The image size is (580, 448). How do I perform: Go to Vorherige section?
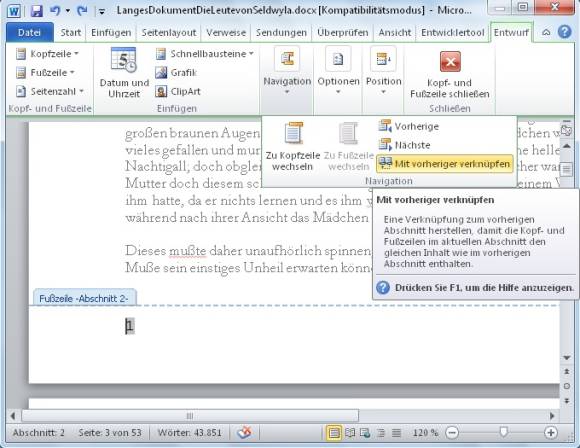tap(408, 126)
